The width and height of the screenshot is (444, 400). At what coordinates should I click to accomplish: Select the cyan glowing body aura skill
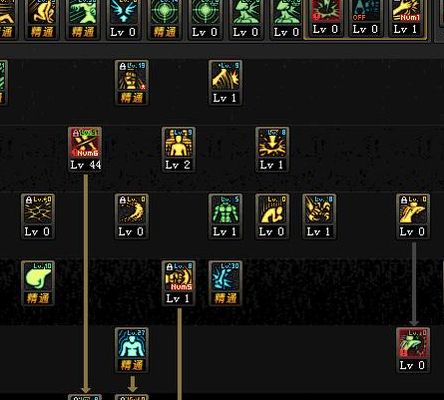pyautogui.click(x=132, y=350)
